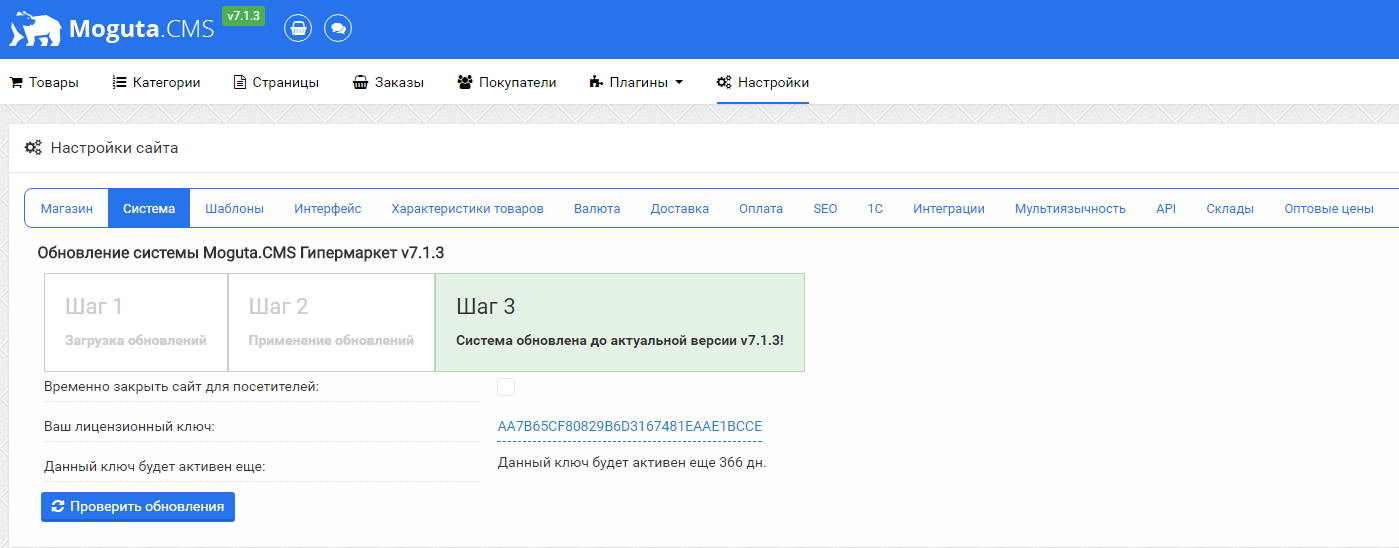Select the Система tab
Screen dimensions: 1399x548
click(x=149, y=208)
